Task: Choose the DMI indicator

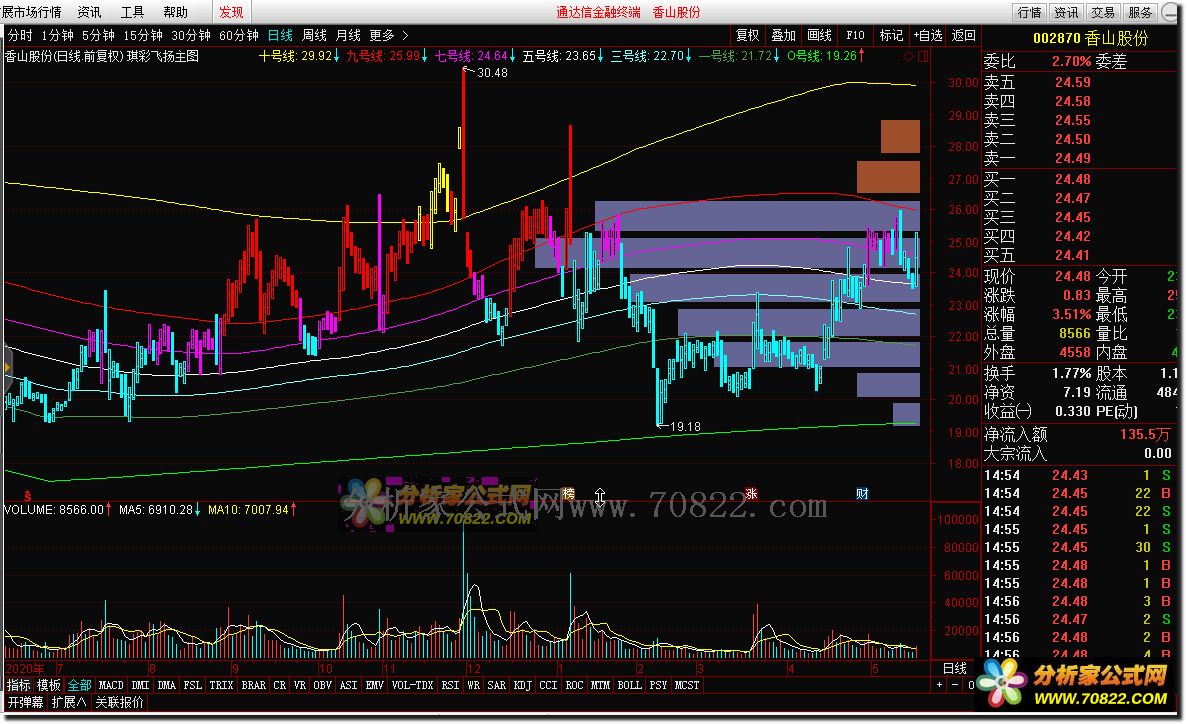Action: [x=141, y=685]
